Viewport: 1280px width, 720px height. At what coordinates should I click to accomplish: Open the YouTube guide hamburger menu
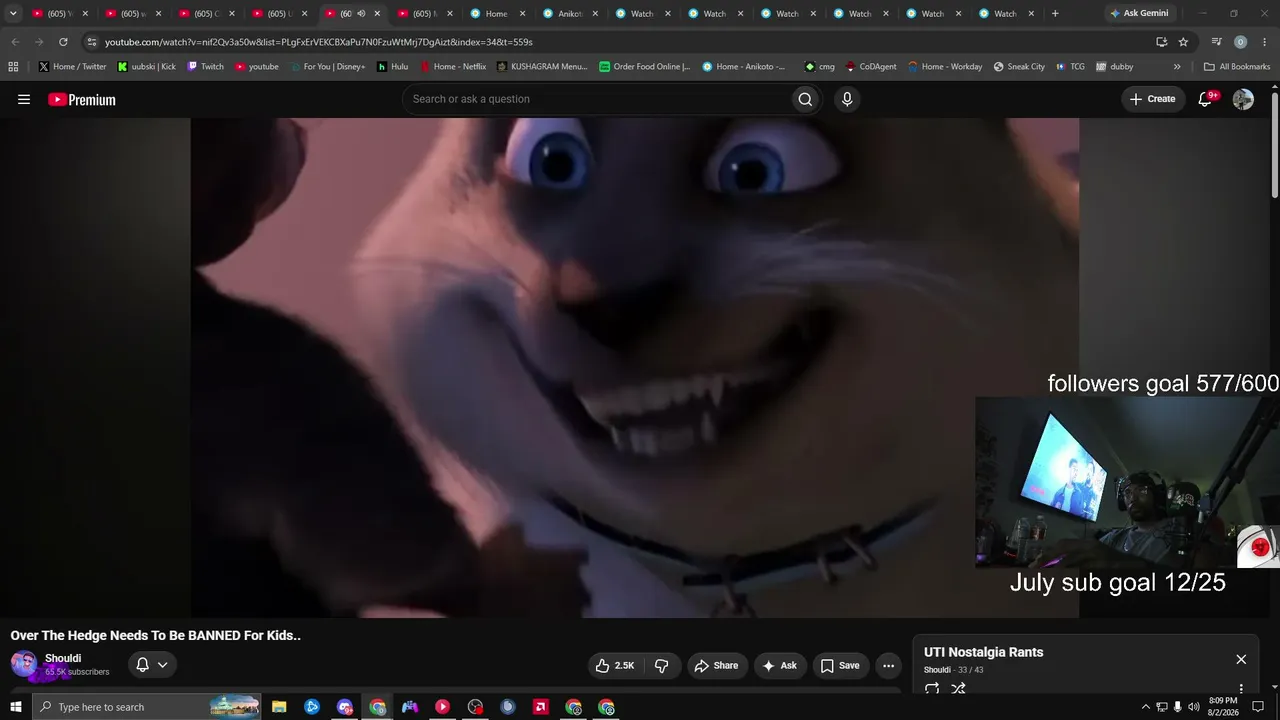click(24, 99)
